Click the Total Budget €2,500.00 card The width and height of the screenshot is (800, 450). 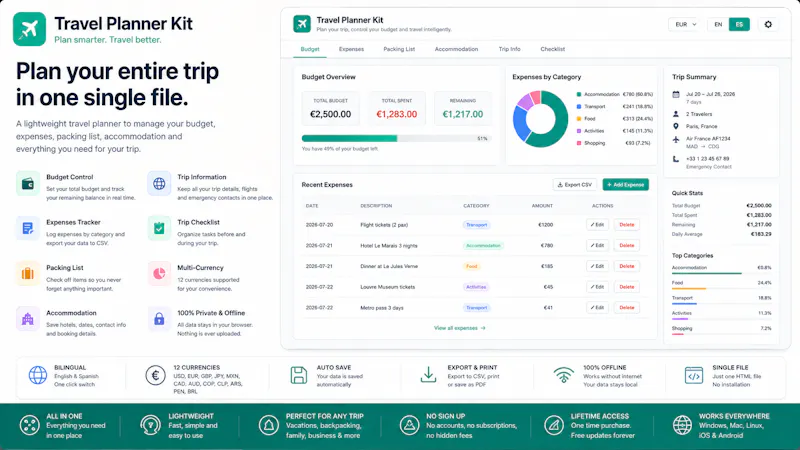click(330, 109)
